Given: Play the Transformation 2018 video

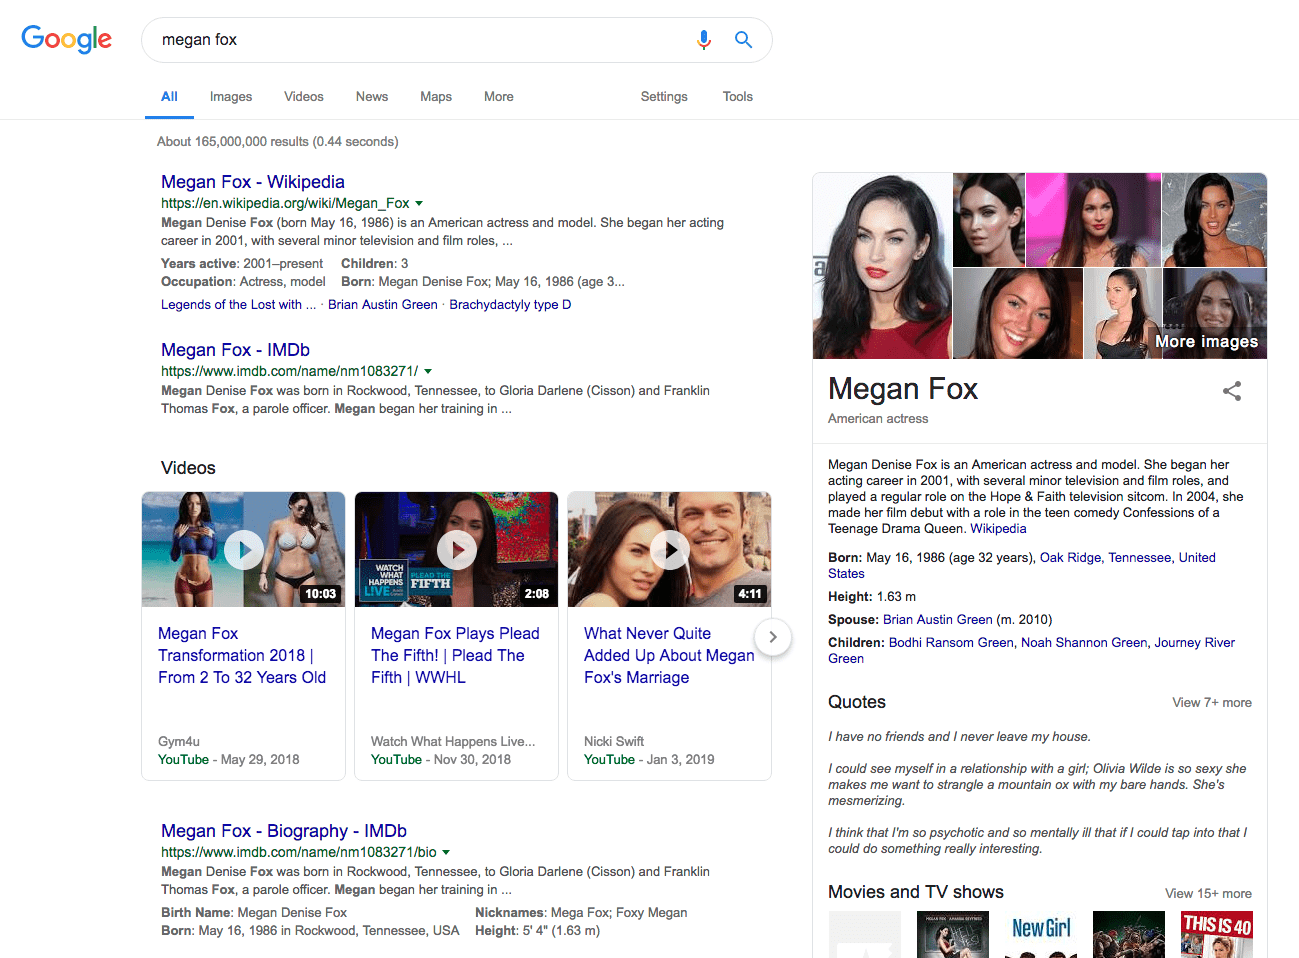Looking at the screenshot, I should [x=243, y=549].
